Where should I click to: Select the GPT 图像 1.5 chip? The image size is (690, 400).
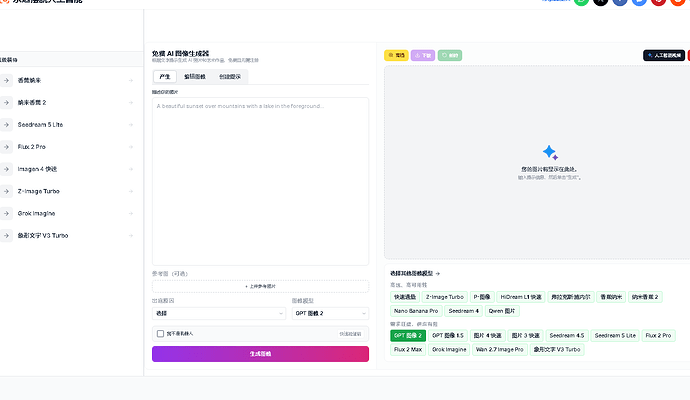click(448, 336)
